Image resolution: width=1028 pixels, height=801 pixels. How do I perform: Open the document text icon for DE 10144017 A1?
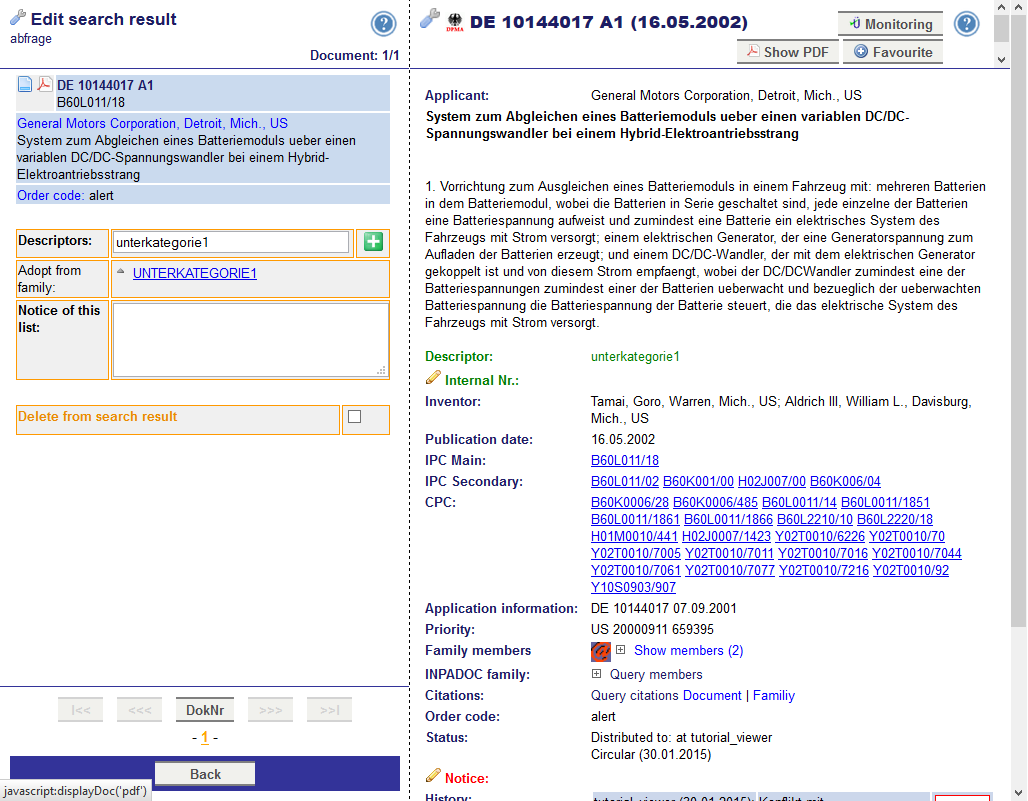[x=25, y=84]
